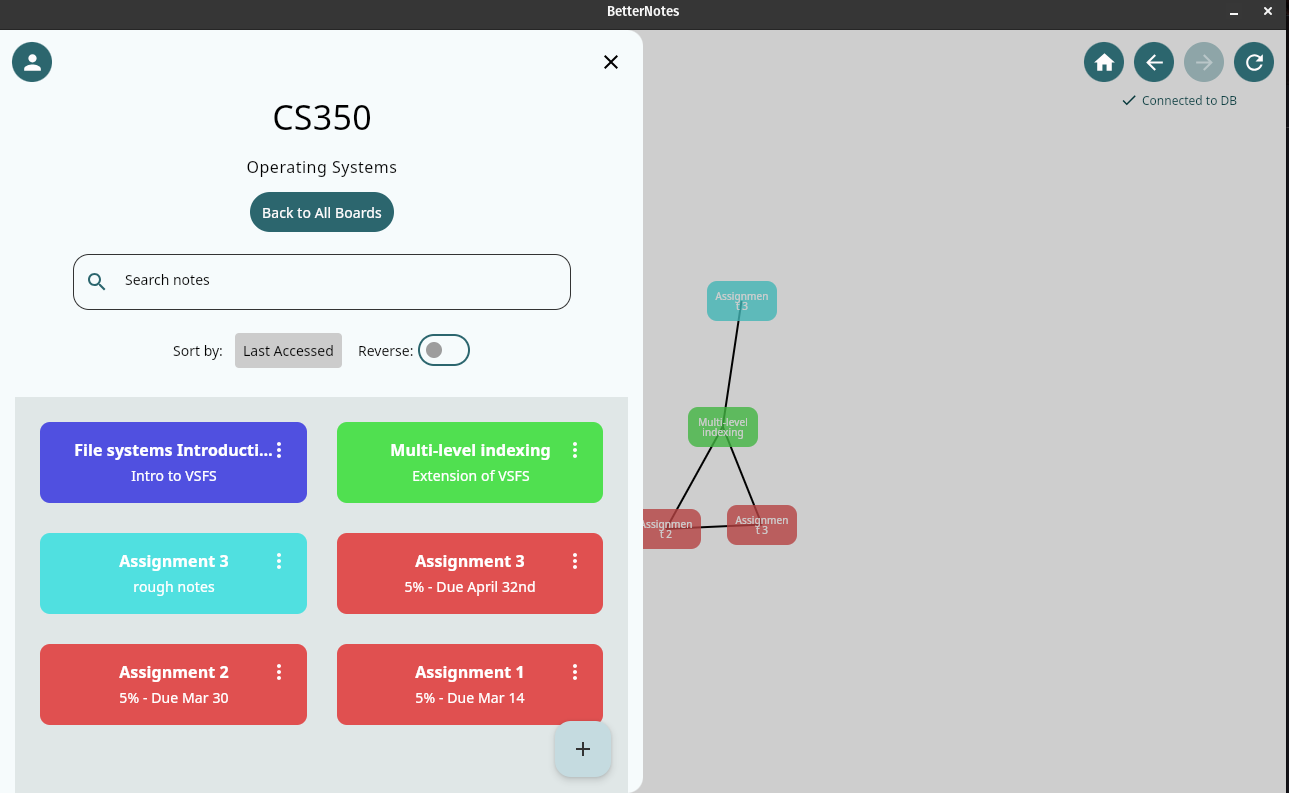
Task: Focus the Search notes input field
Action: click(x=340, y=281)
